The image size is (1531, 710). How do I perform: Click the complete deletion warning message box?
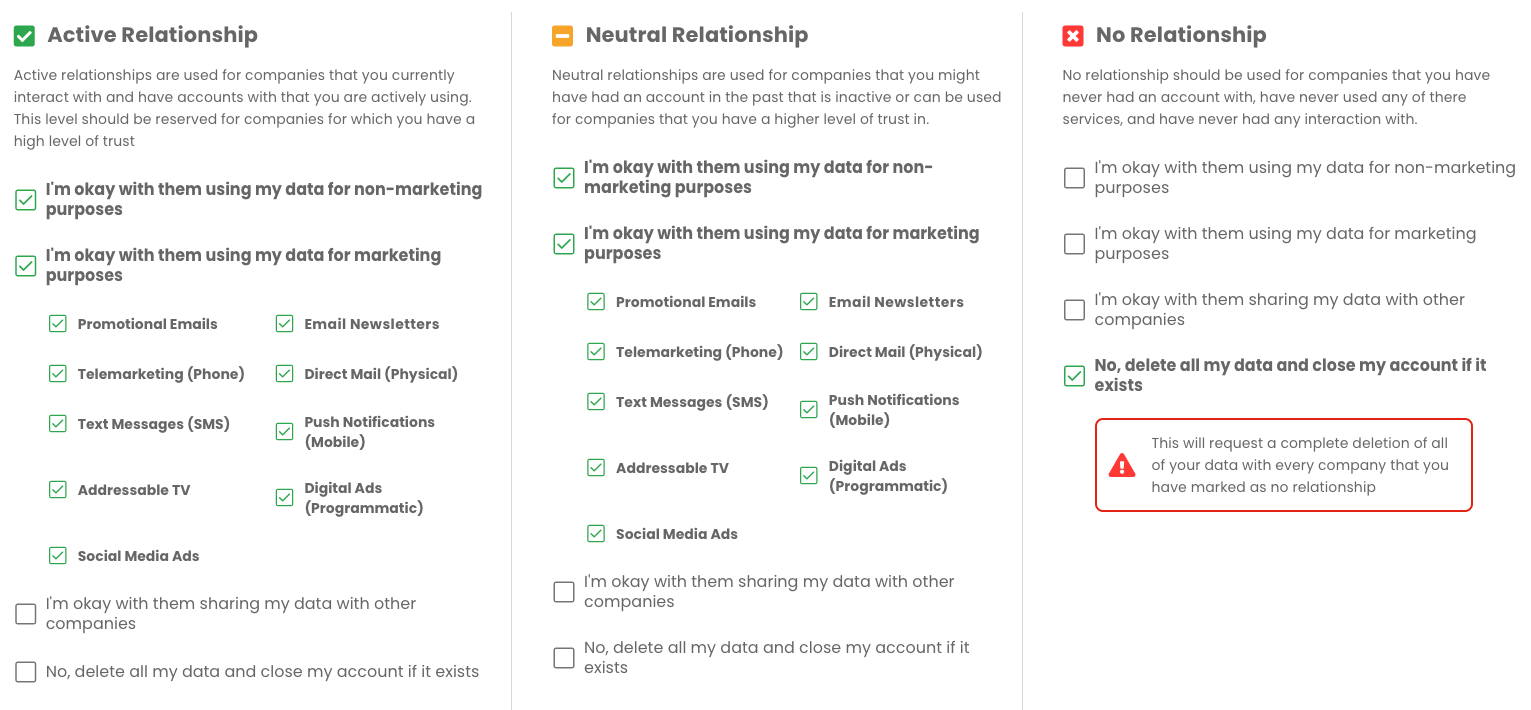1283,465
